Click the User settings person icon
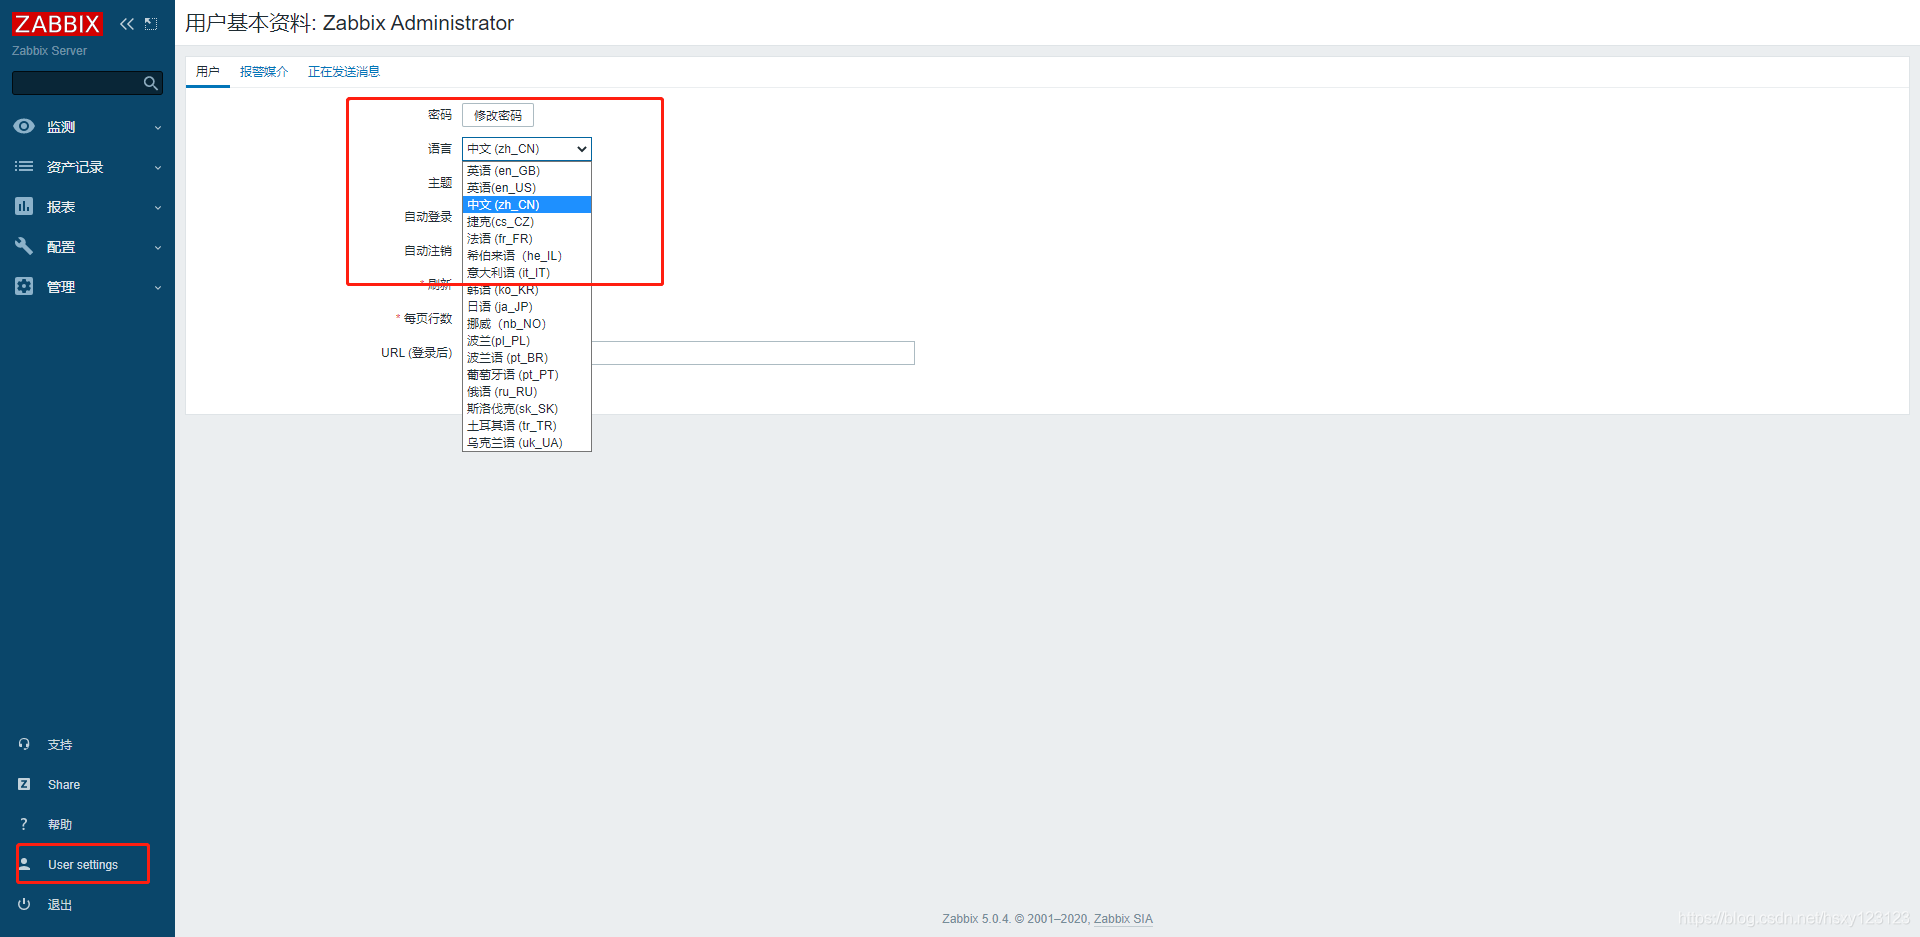The image size is (1920, 937). click(25, 864)
